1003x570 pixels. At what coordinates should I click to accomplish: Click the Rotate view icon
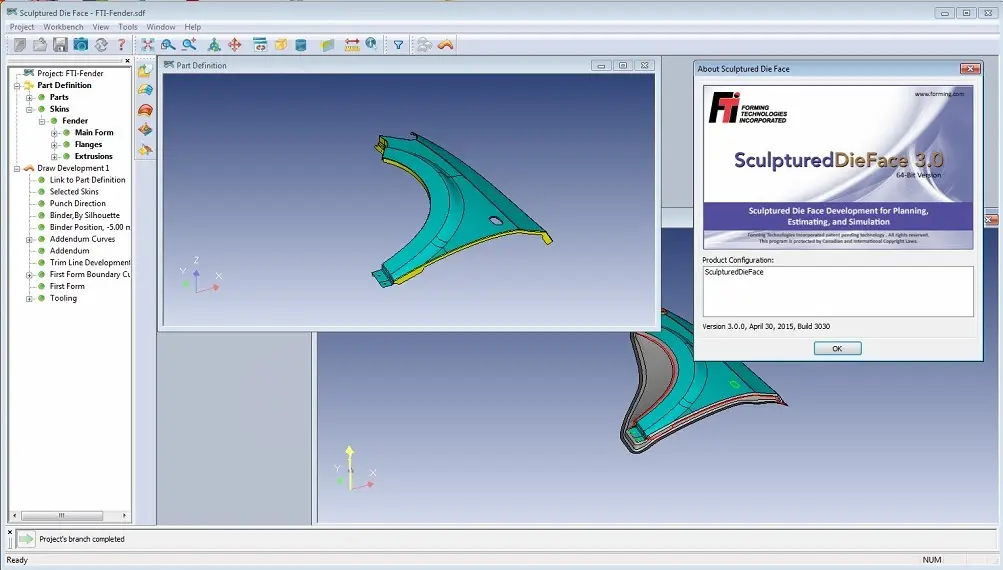click(x=214, y=45)
